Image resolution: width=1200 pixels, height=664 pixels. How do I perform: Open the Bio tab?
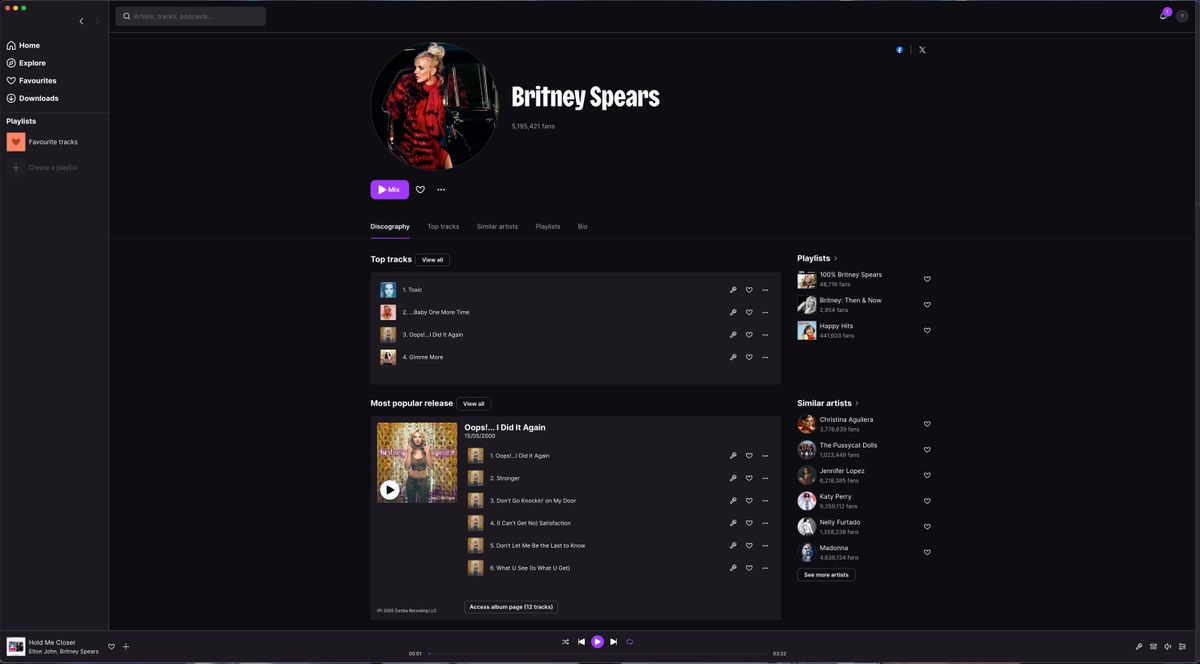coord(582,226)
